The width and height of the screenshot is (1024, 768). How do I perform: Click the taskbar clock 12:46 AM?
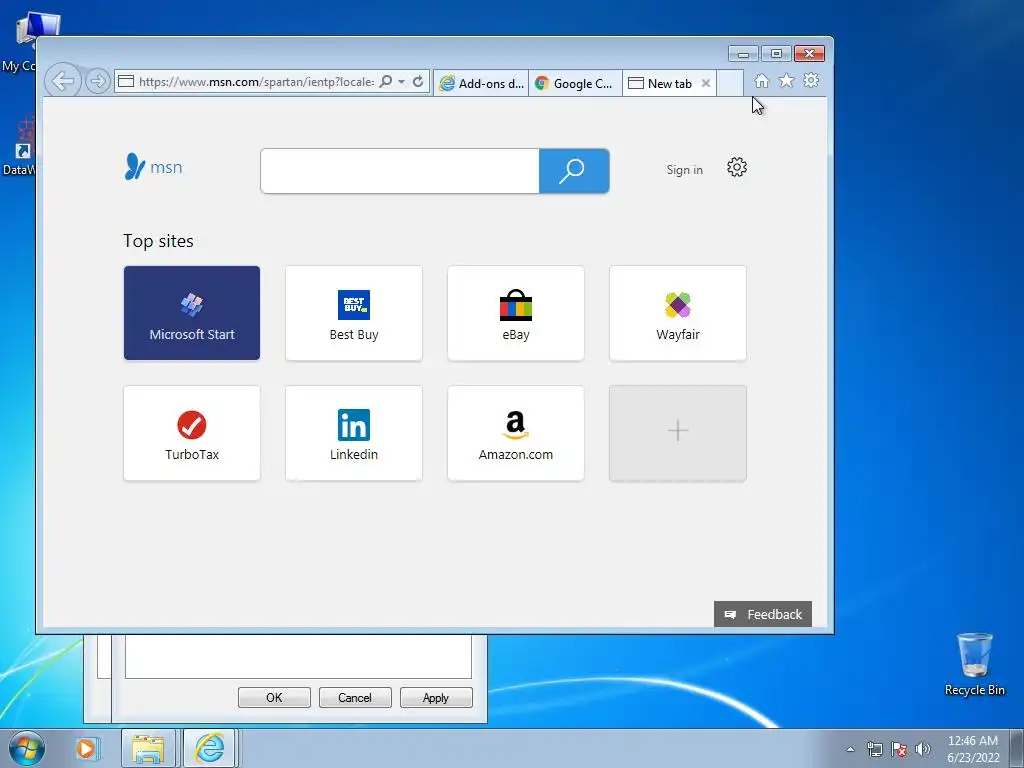coord(973,748)
